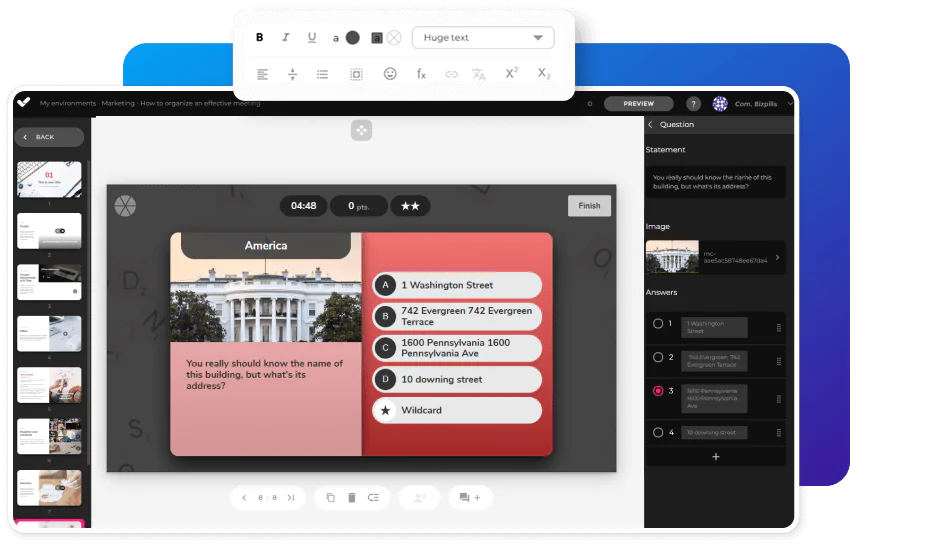
Task: Insert an emoji from the toolbar
Action: [x=390, y=74]
